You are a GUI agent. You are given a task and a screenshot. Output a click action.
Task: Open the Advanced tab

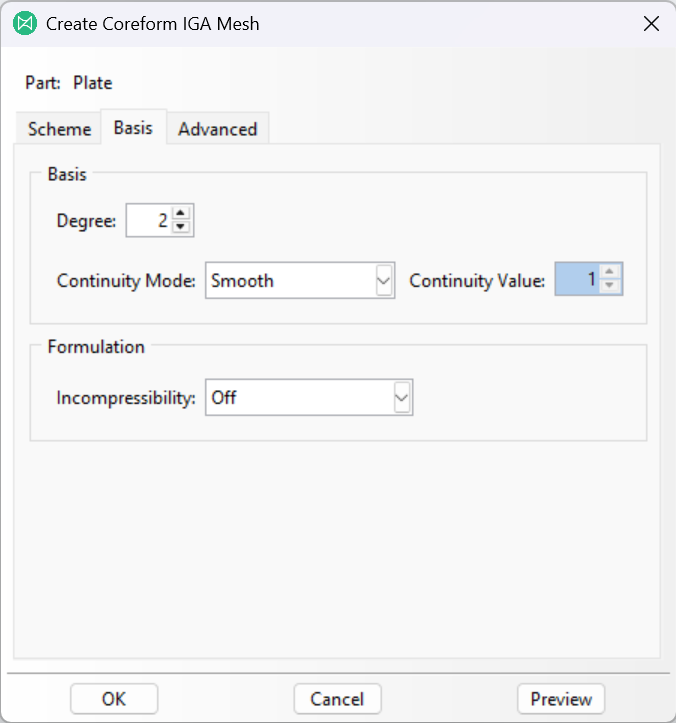(x=218, y=129)
